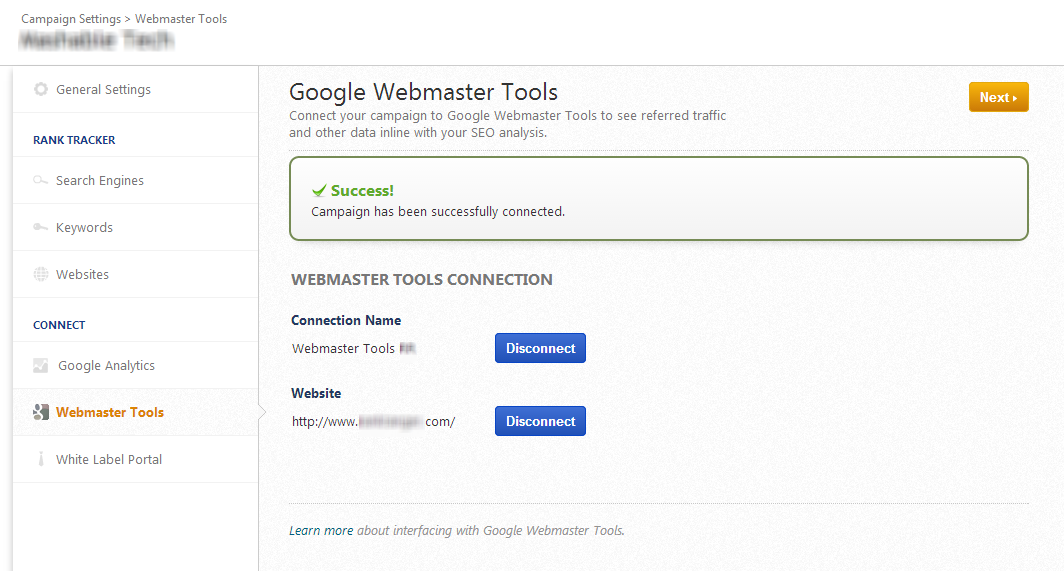Open the Websites sidebar item
This screenshot has height=571, width=1064.
[82, 275]
